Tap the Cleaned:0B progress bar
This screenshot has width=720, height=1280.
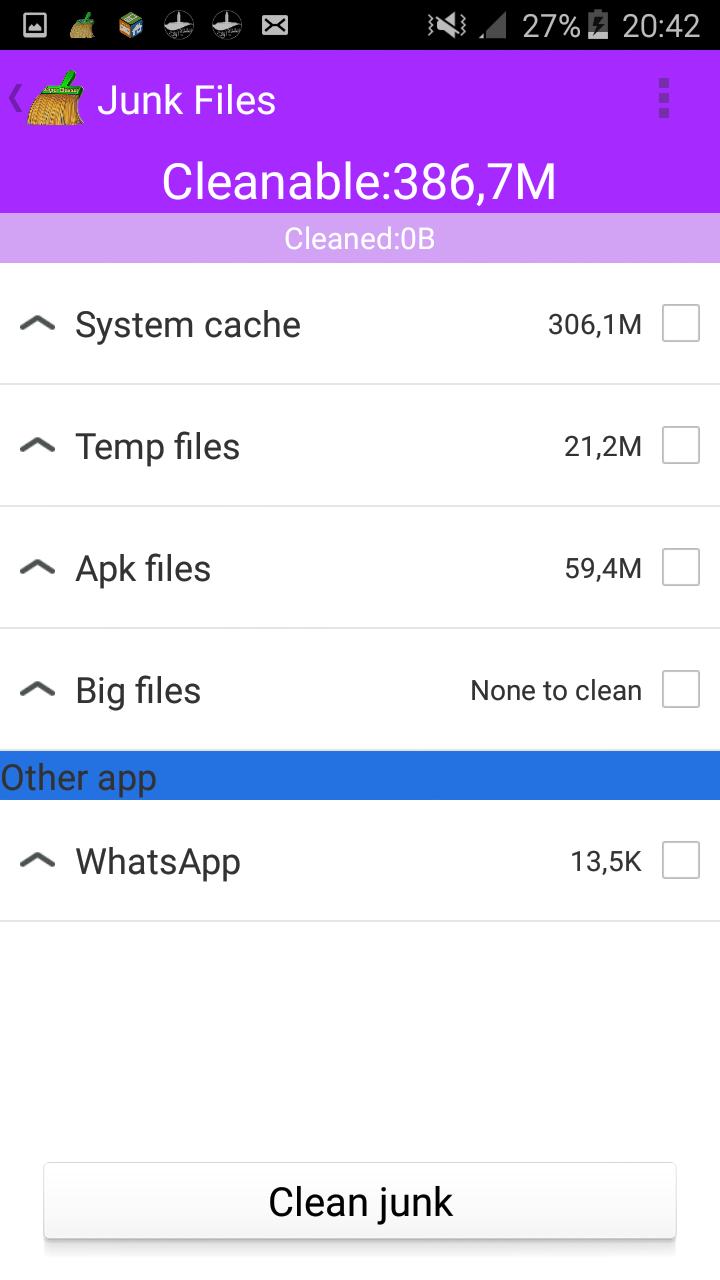[360, 238]
